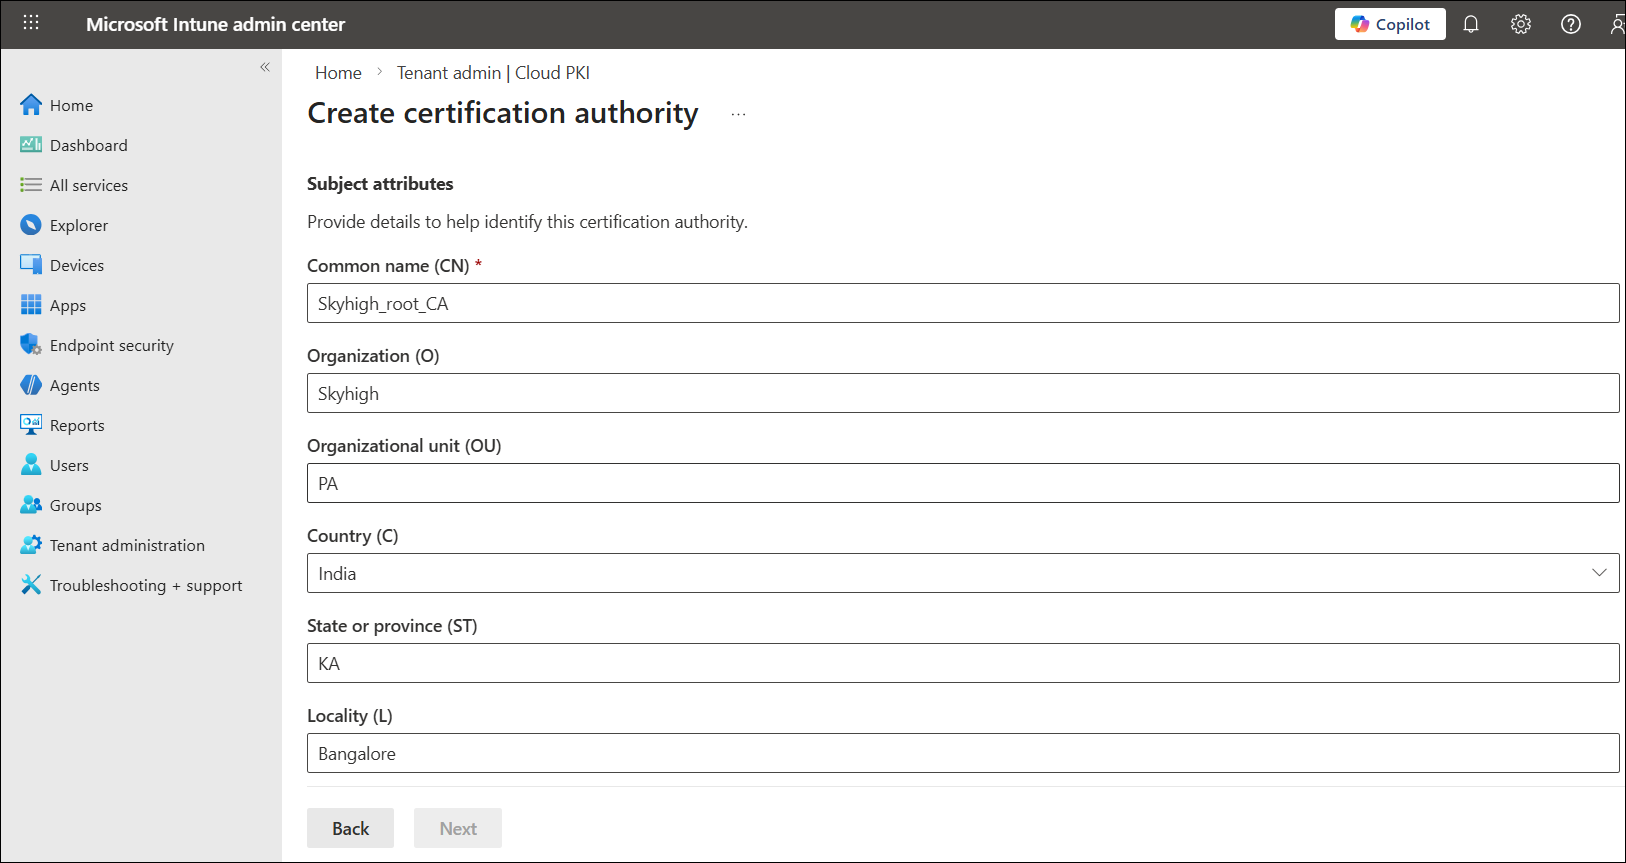Click the Tenant administration gear-people icon
Image resolution: width=1626 pixels, height=863 pixels.
click(x=31, y=545)
